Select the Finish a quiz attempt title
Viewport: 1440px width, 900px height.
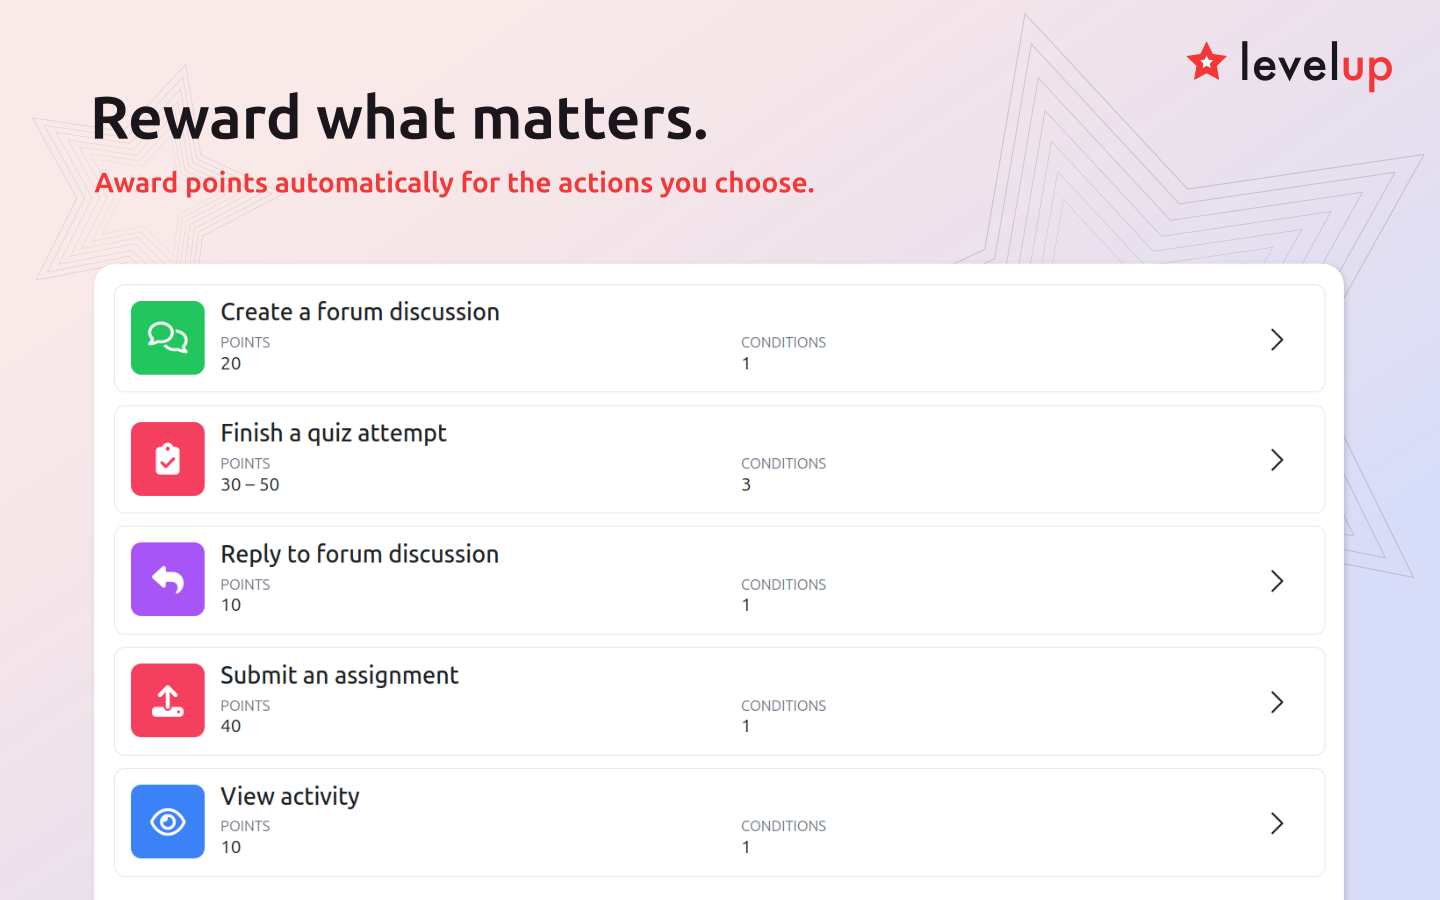pos(333,433)
